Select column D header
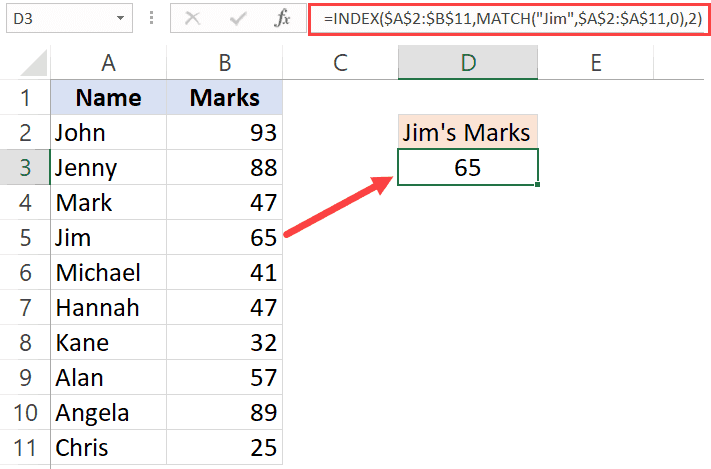 pyautogui.click(x=468, y=63)
